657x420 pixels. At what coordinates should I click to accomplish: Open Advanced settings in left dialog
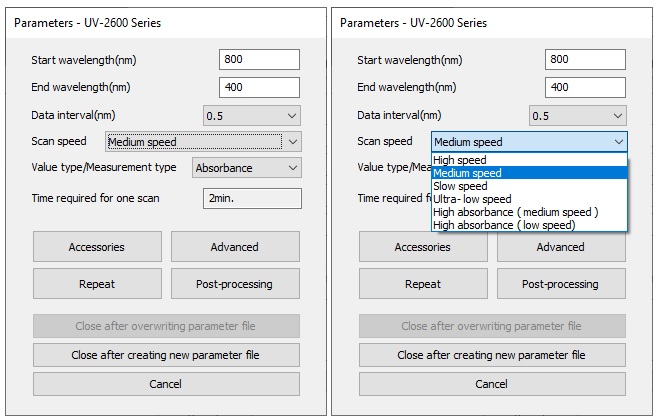[235, 247]
